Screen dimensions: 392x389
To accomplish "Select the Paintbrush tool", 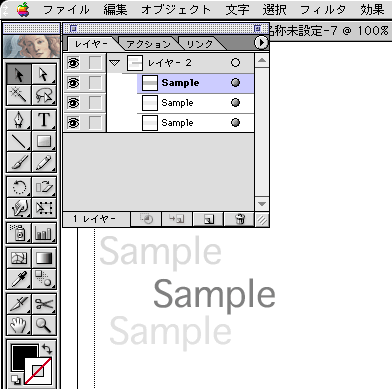I will pos(19,162).
